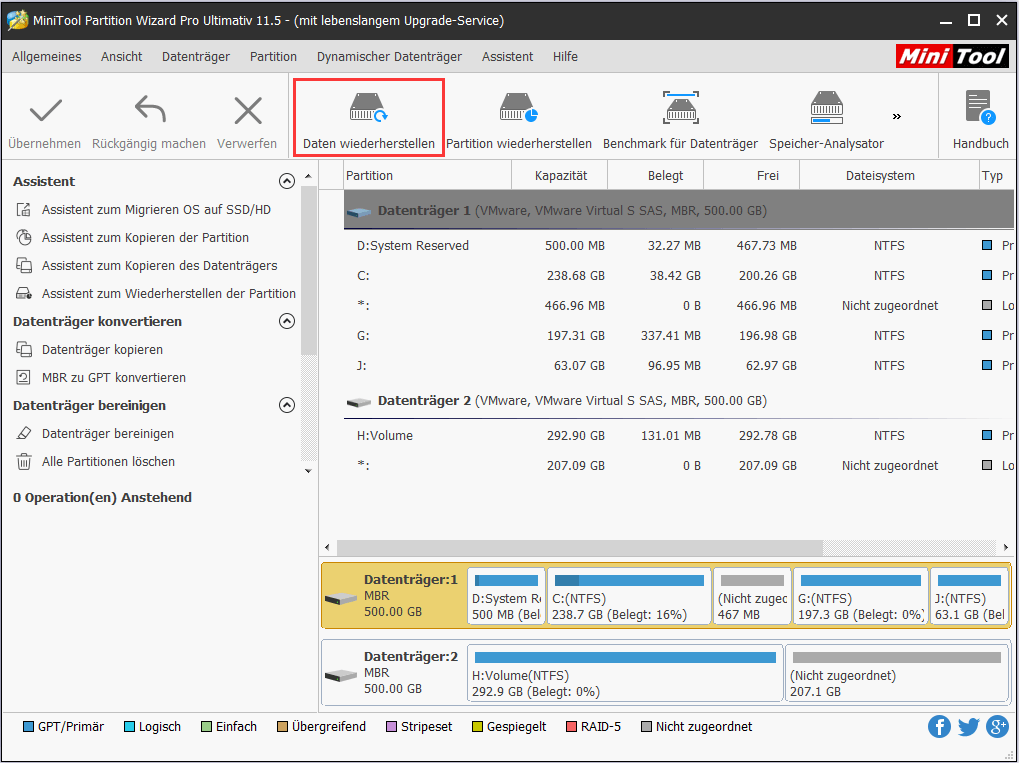Screen dimensions: 1019x763
Task: Click the Verwerfen X icon
Action: coord(248,110)
